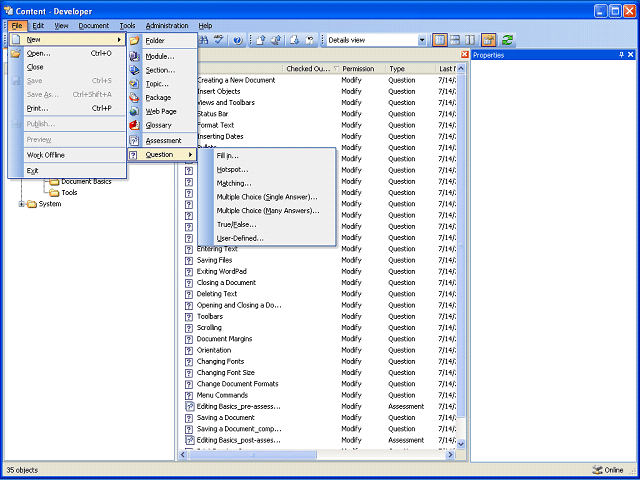The image size is (640, 480).
Task: Select the Document Basics tree folder
Action: pyautogui.click(x=86, y=182)
